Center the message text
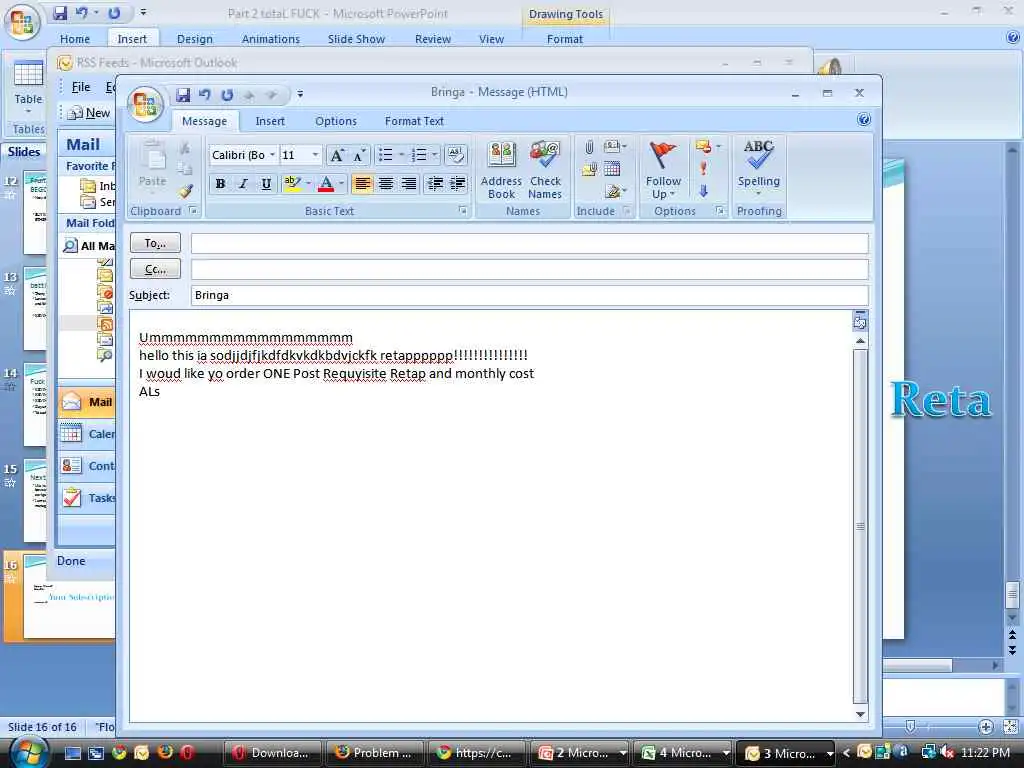The image size is (1024, 768). (385, 184)
